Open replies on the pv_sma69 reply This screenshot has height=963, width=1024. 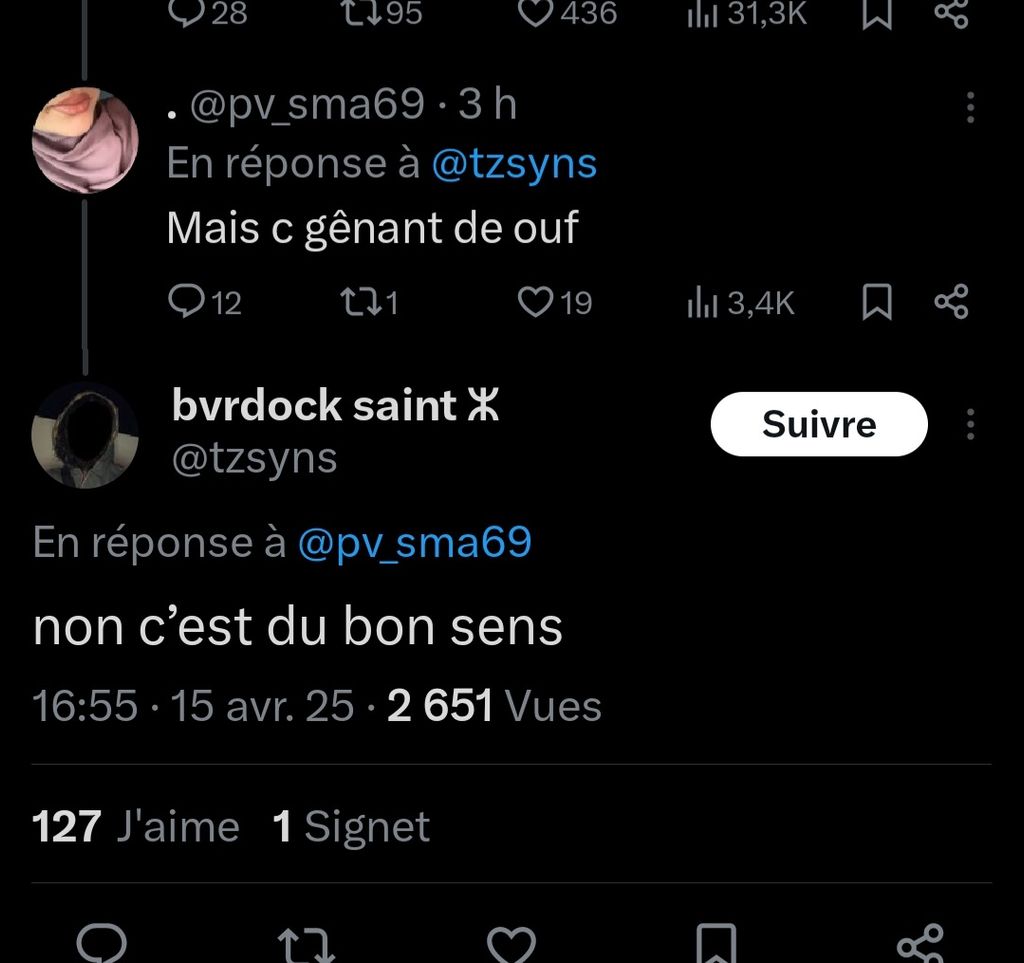(x=205, y=303)
